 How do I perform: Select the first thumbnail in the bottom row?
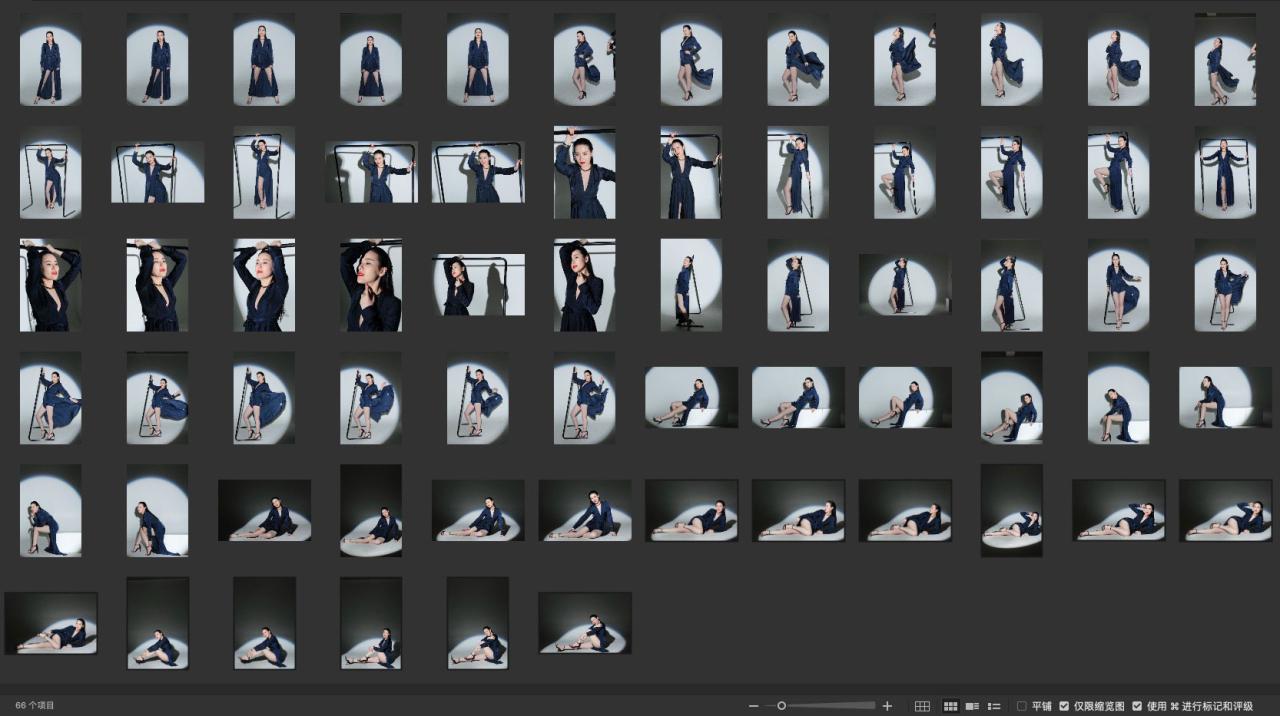[51, 622]
